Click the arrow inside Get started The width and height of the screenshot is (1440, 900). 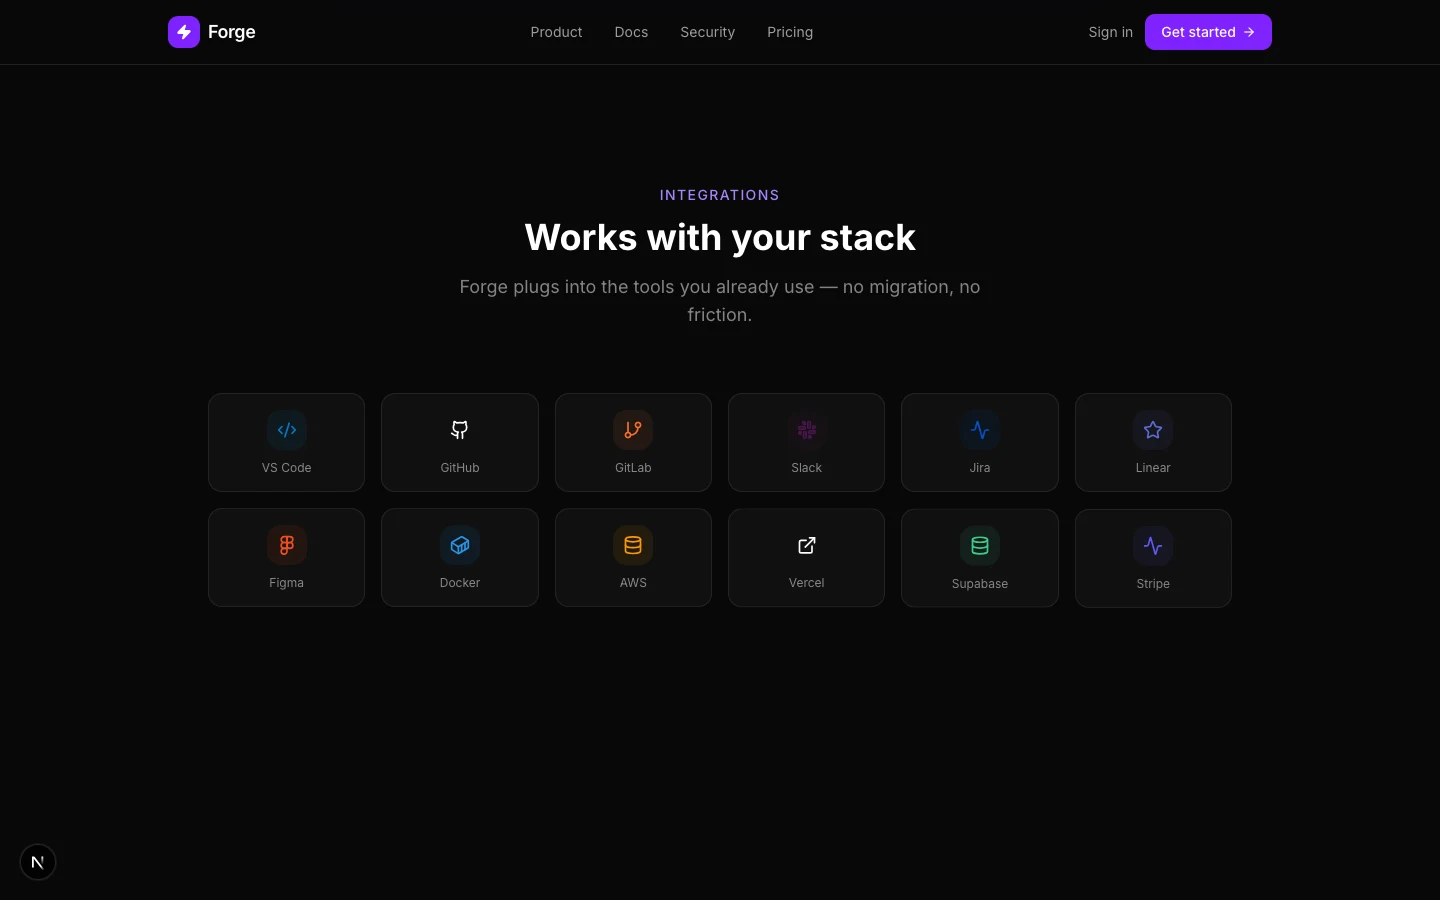click(x=1249, y=32)
